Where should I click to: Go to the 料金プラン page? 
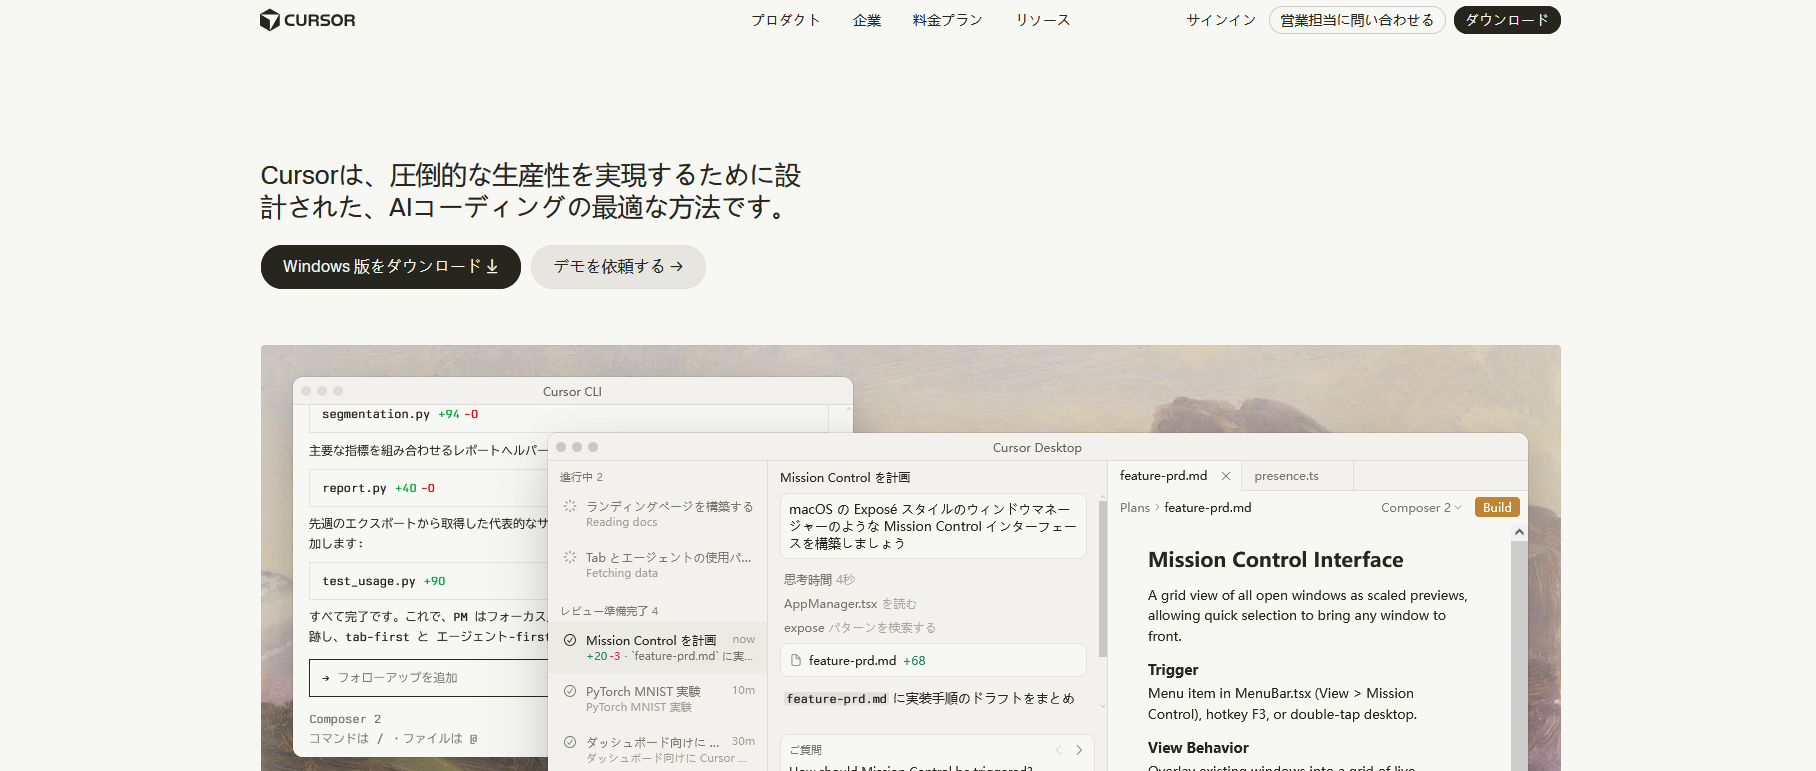(947, 20)
